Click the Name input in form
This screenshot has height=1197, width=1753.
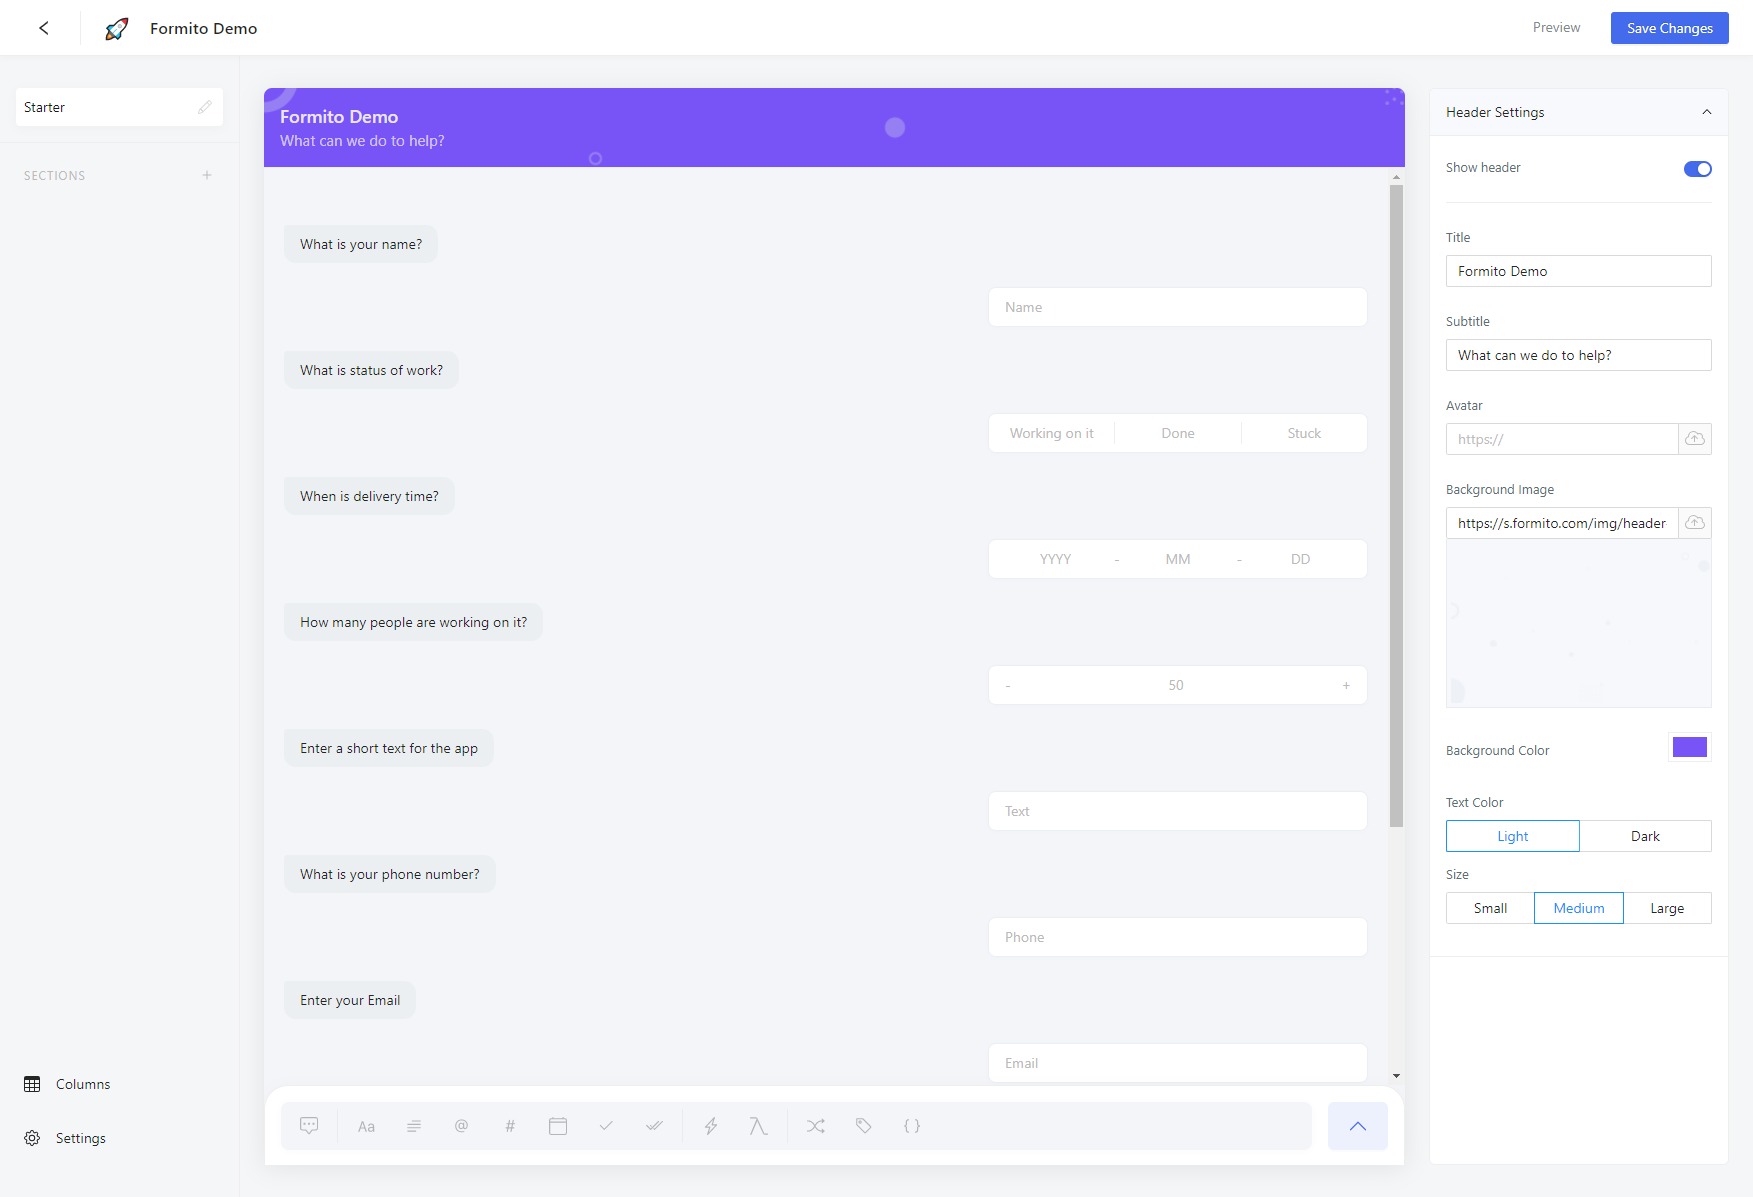[x=1177, y=307]
